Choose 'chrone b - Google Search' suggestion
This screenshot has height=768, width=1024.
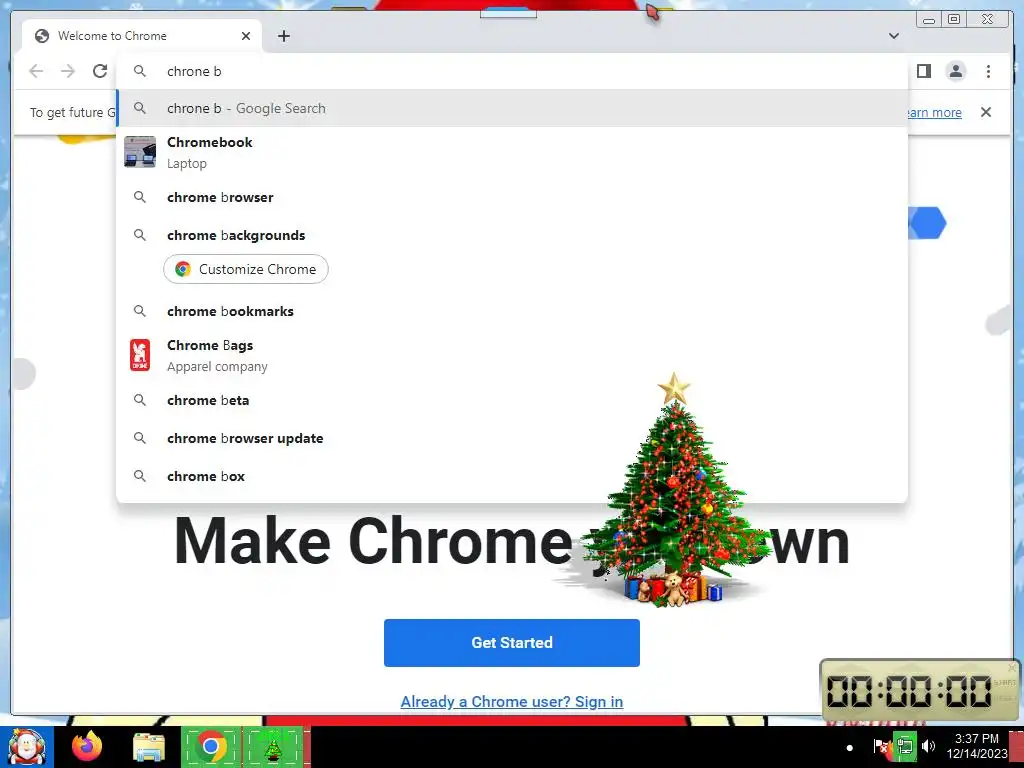click(x=512, y=108)
